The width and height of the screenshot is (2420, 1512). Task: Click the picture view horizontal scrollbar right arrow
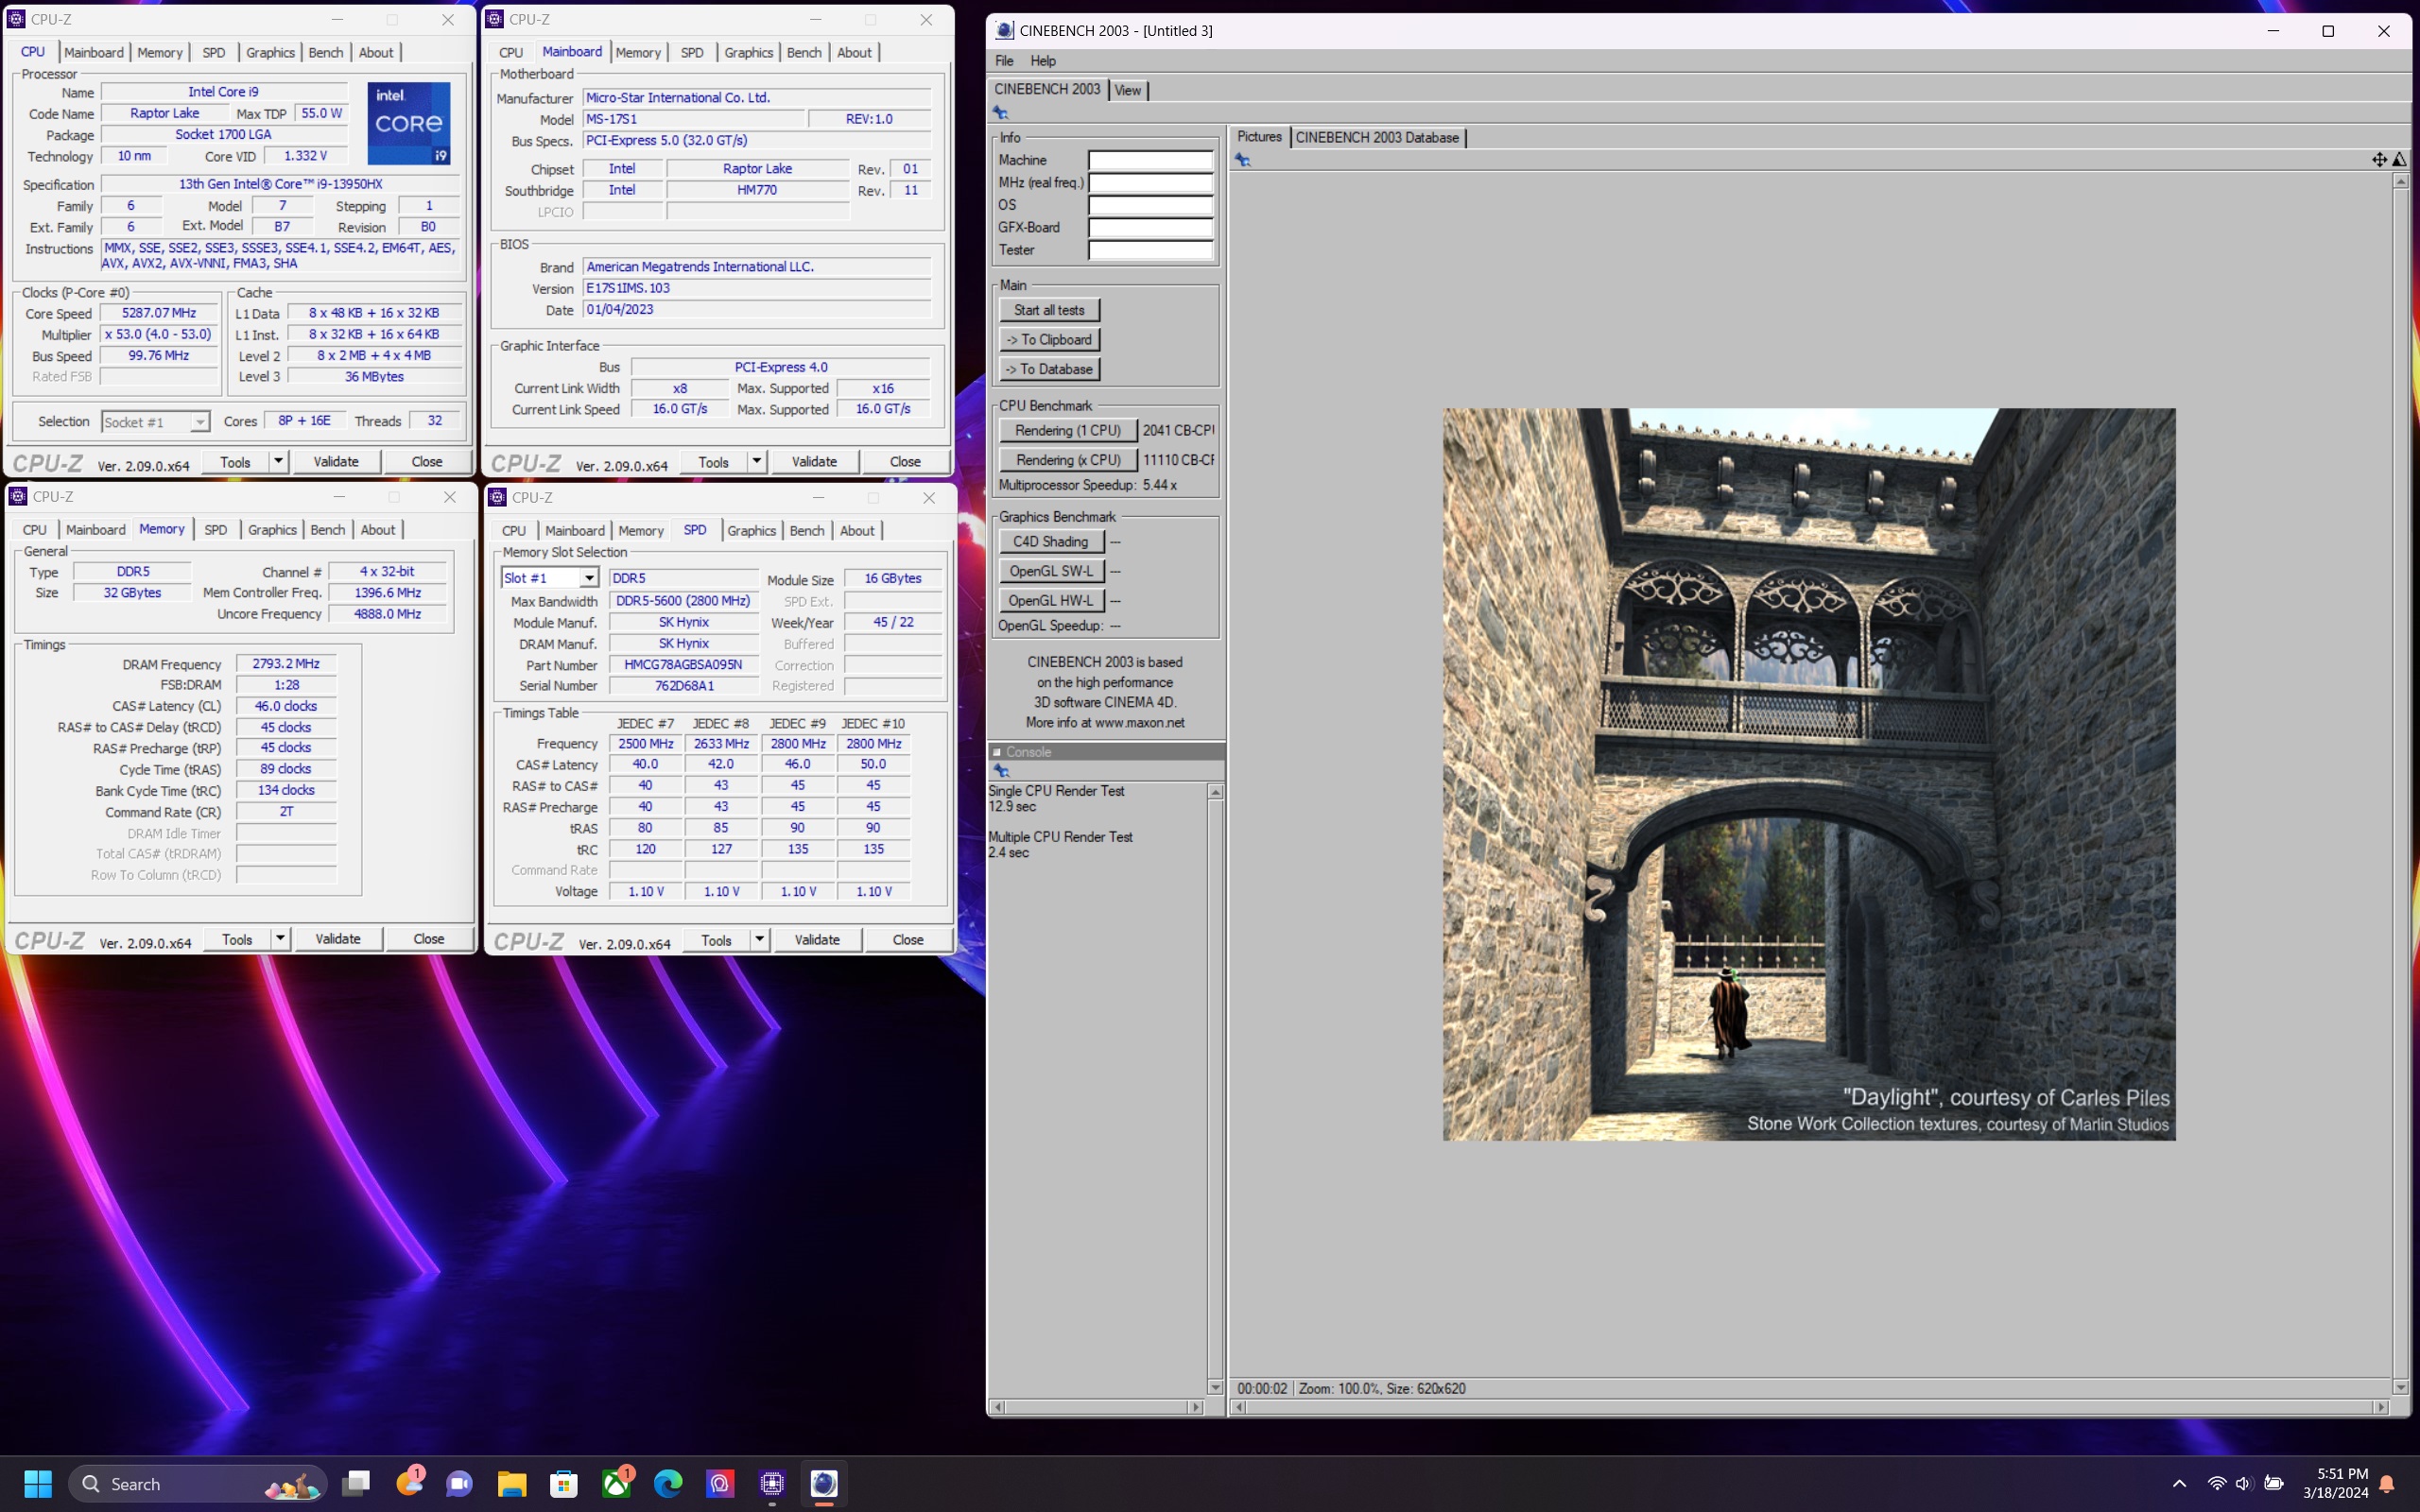point(2381,1407)
